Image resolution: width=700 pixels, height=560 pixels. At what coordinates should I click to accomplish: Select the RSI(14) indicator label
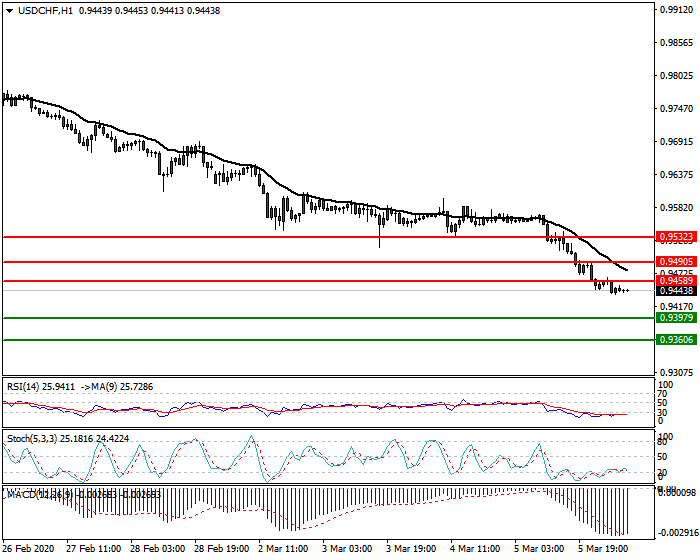click(x=22, y=387)
